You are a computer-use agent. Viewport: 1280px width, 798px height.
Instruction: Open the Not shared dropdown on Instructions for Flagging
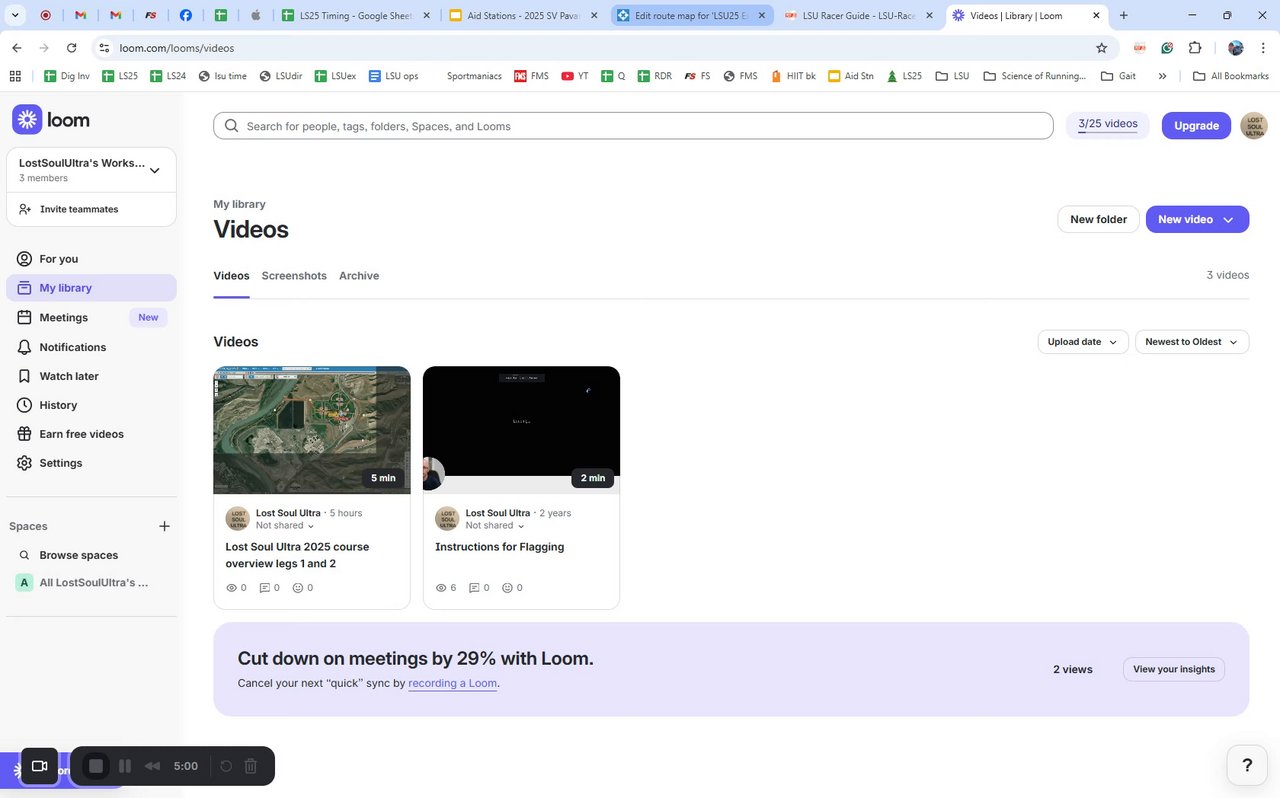click(x=495, y=525)
